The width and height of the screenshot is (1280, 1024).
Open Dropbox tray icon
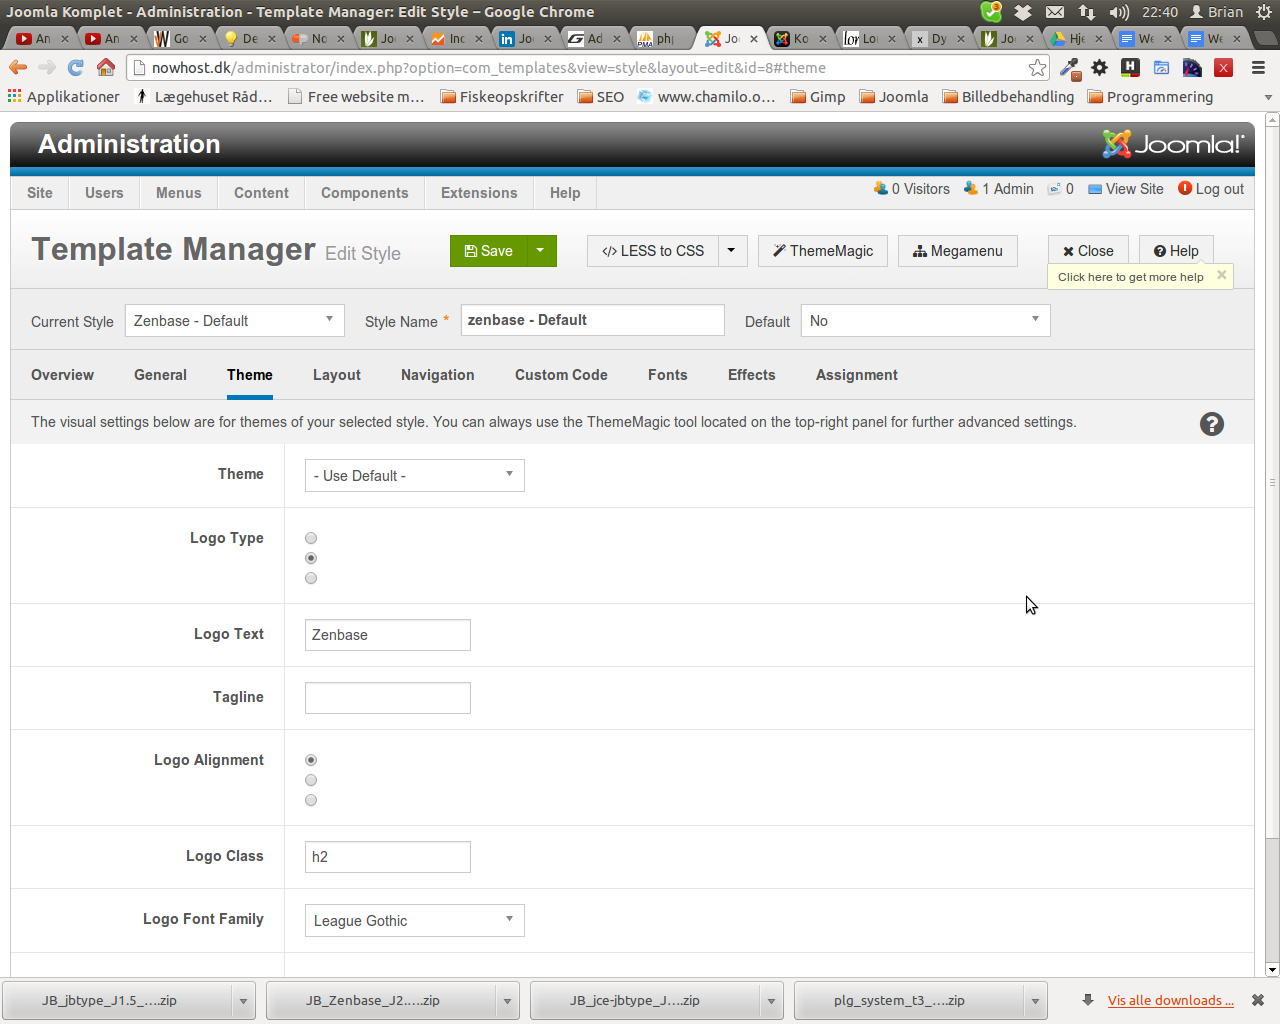pyautogui.click(x=1023, y=12)
